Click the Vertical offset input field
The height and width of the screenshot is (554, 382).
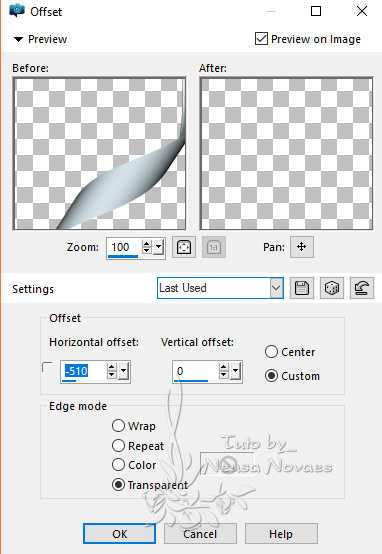pos(195,371)
